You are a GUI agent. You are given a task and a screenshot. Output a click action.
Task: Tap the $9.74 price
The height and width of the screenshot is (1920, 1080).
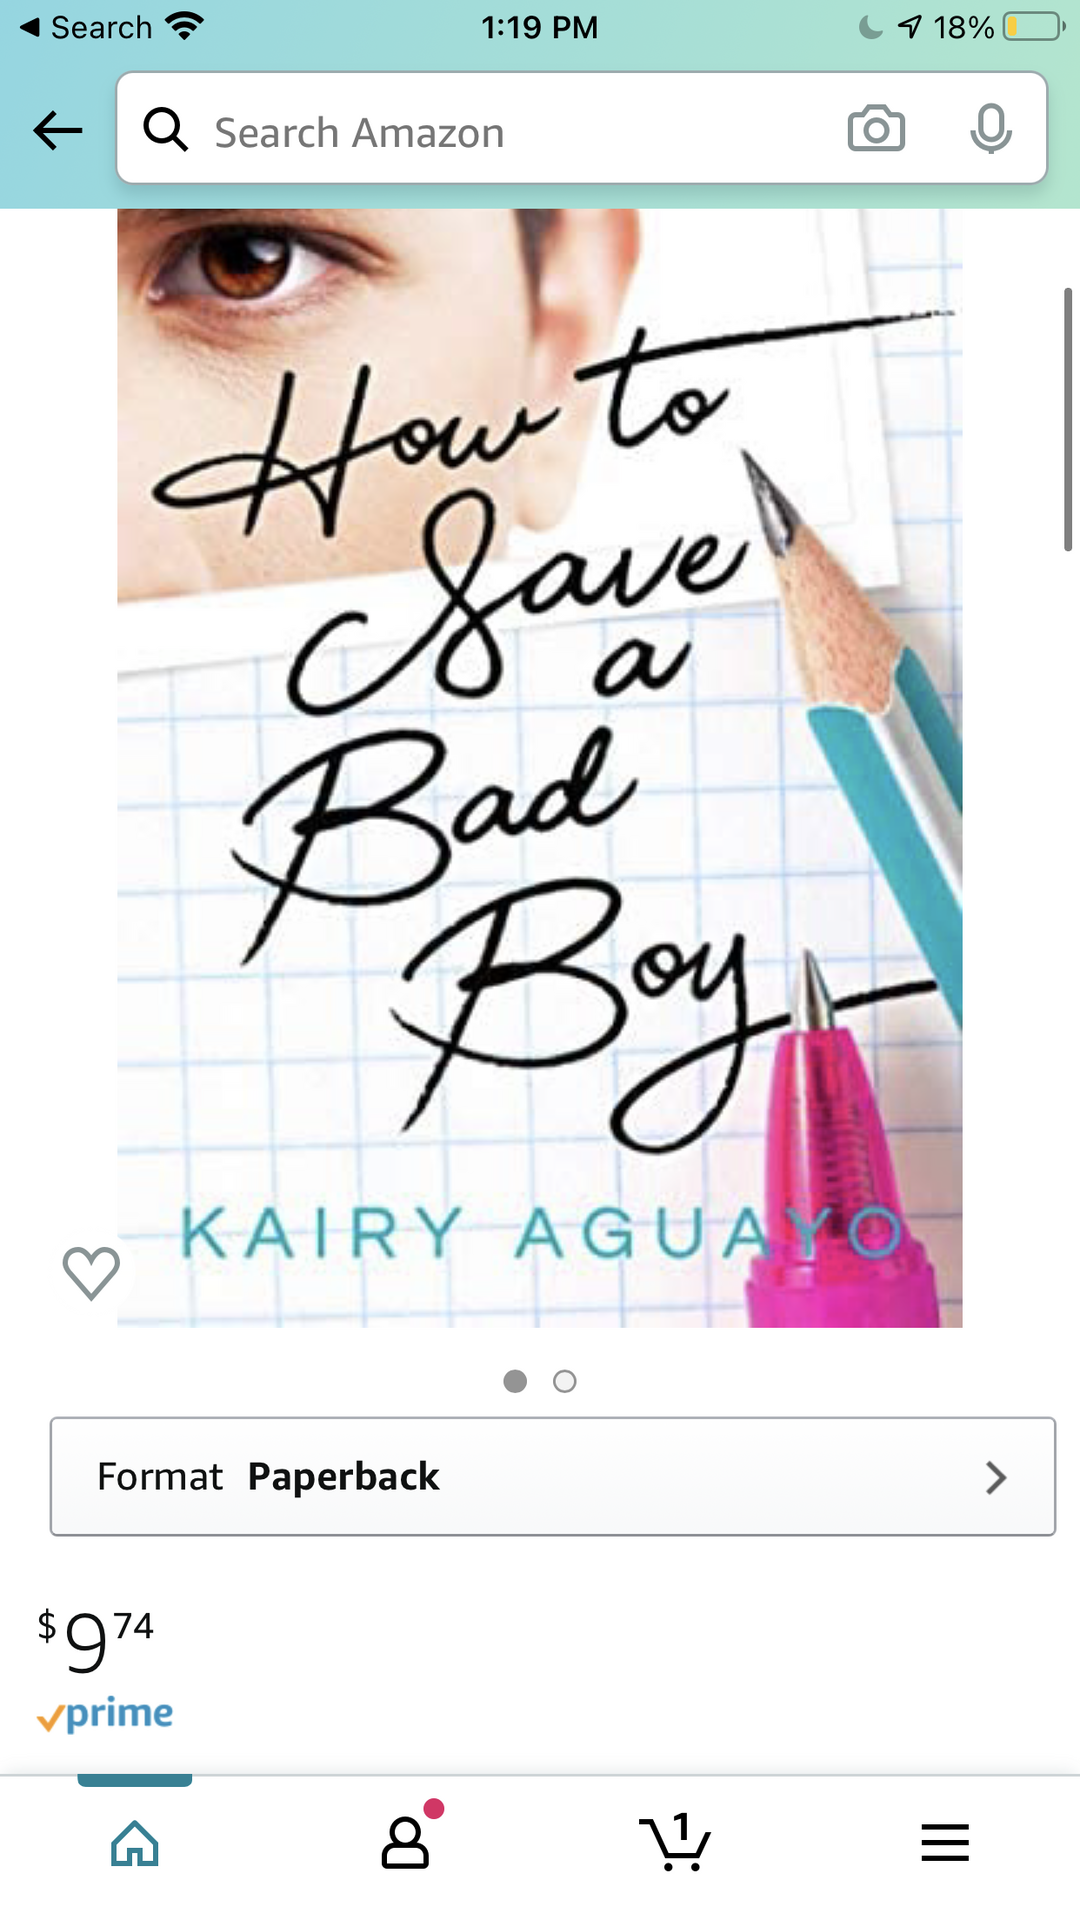96,1640
